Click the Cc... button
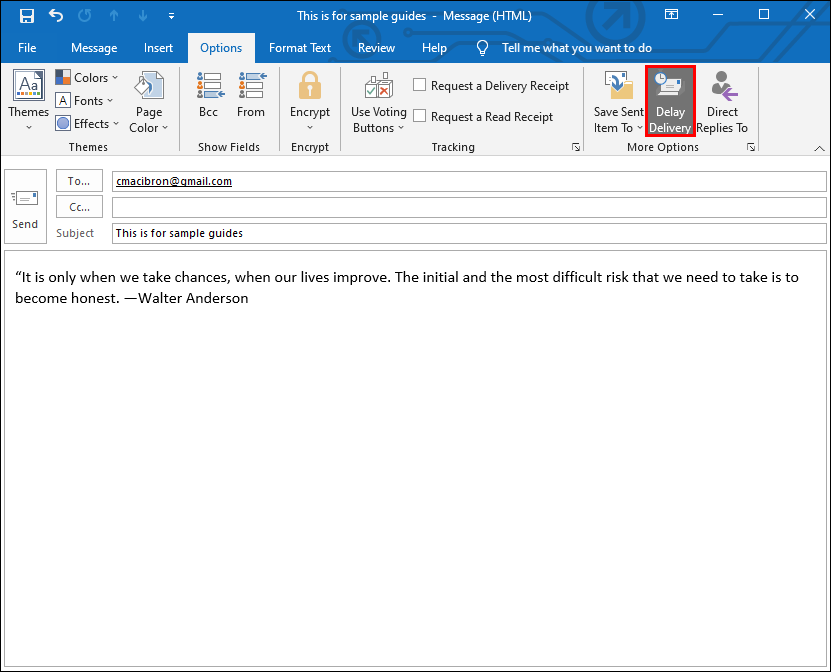Screen dimensions: 831x672 79,207
